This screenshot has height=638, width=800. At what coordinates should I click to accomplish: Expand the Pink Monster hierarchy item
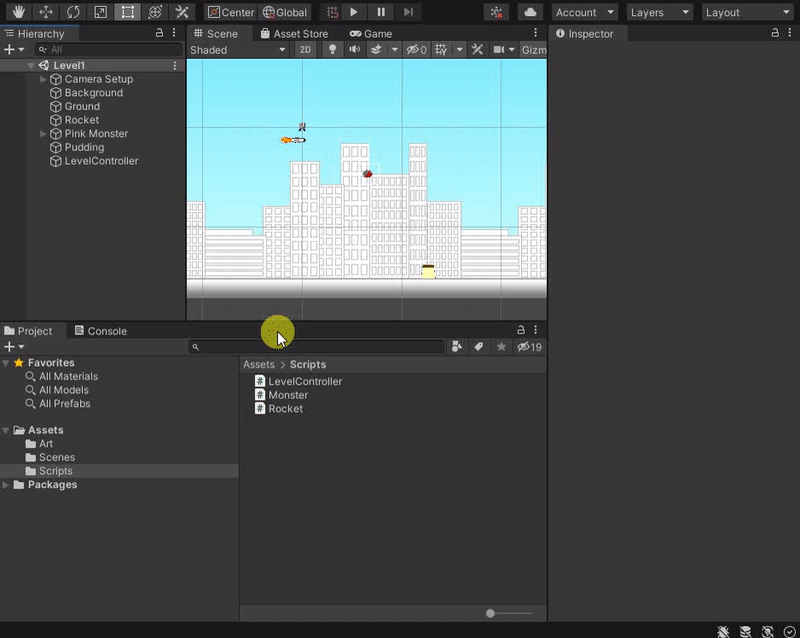pyautogui.click(x=43, y=134)
